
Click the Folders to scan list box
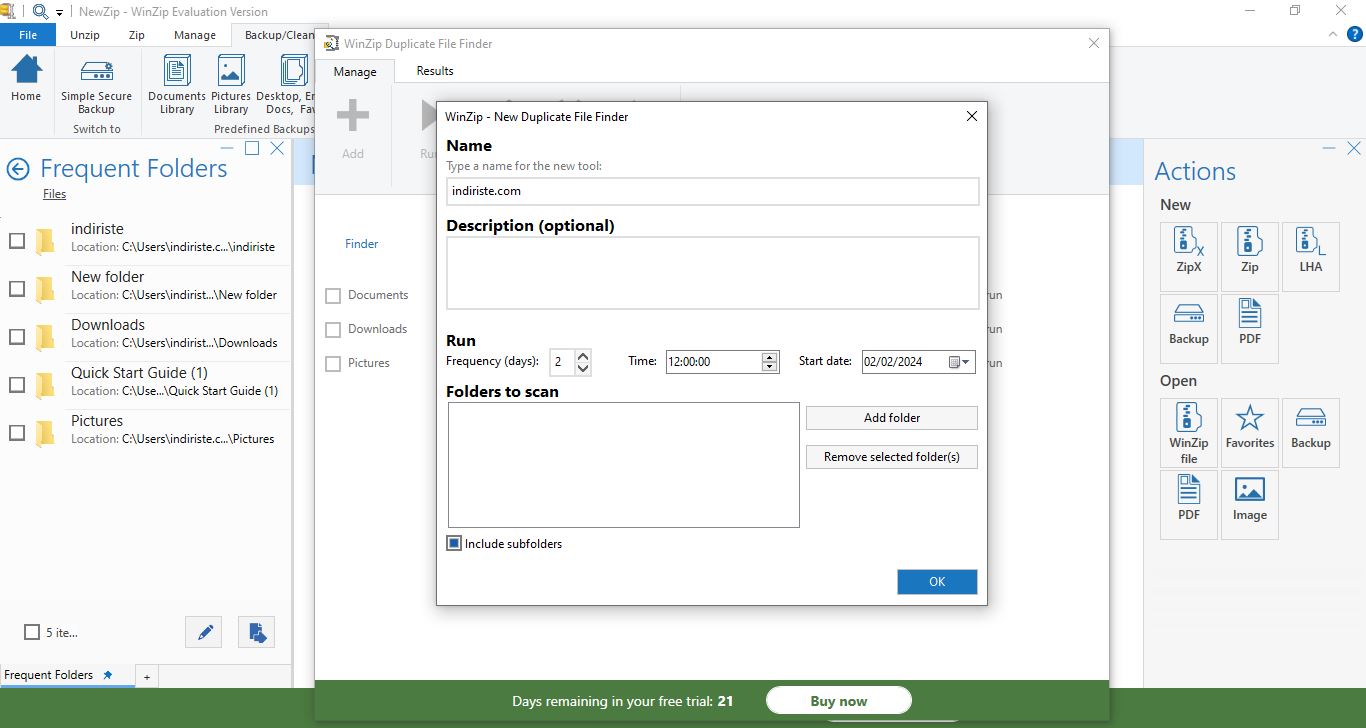click(624, 465)
